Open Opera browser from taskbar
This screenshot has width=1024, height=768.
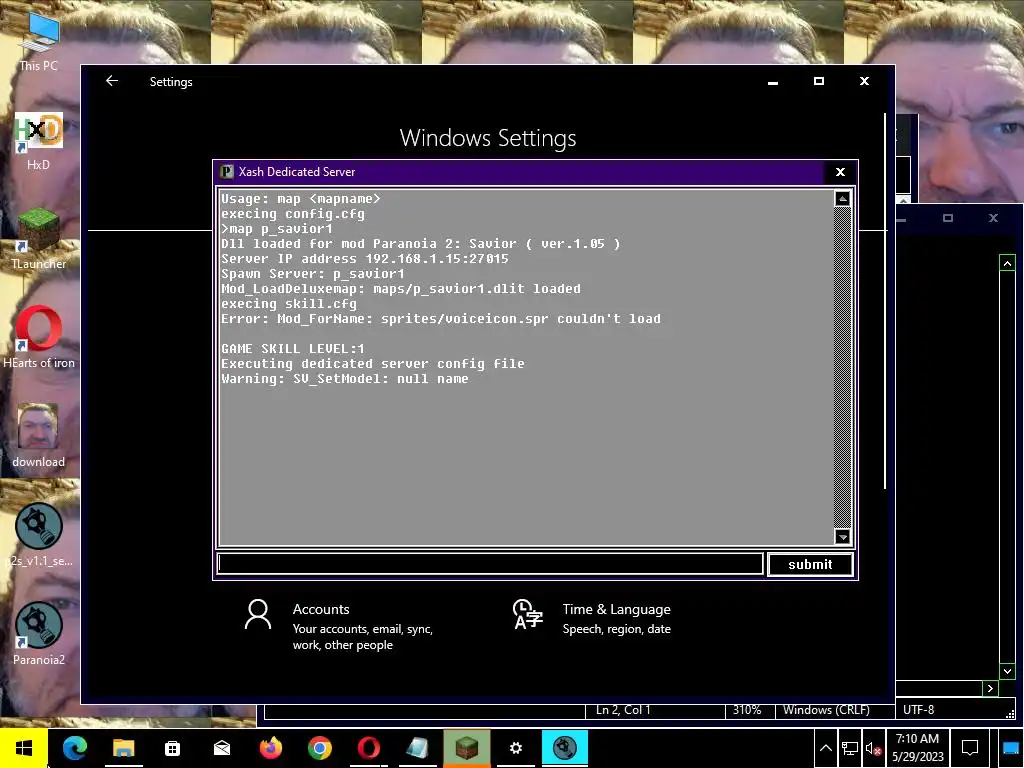click(x=368, y=748)
